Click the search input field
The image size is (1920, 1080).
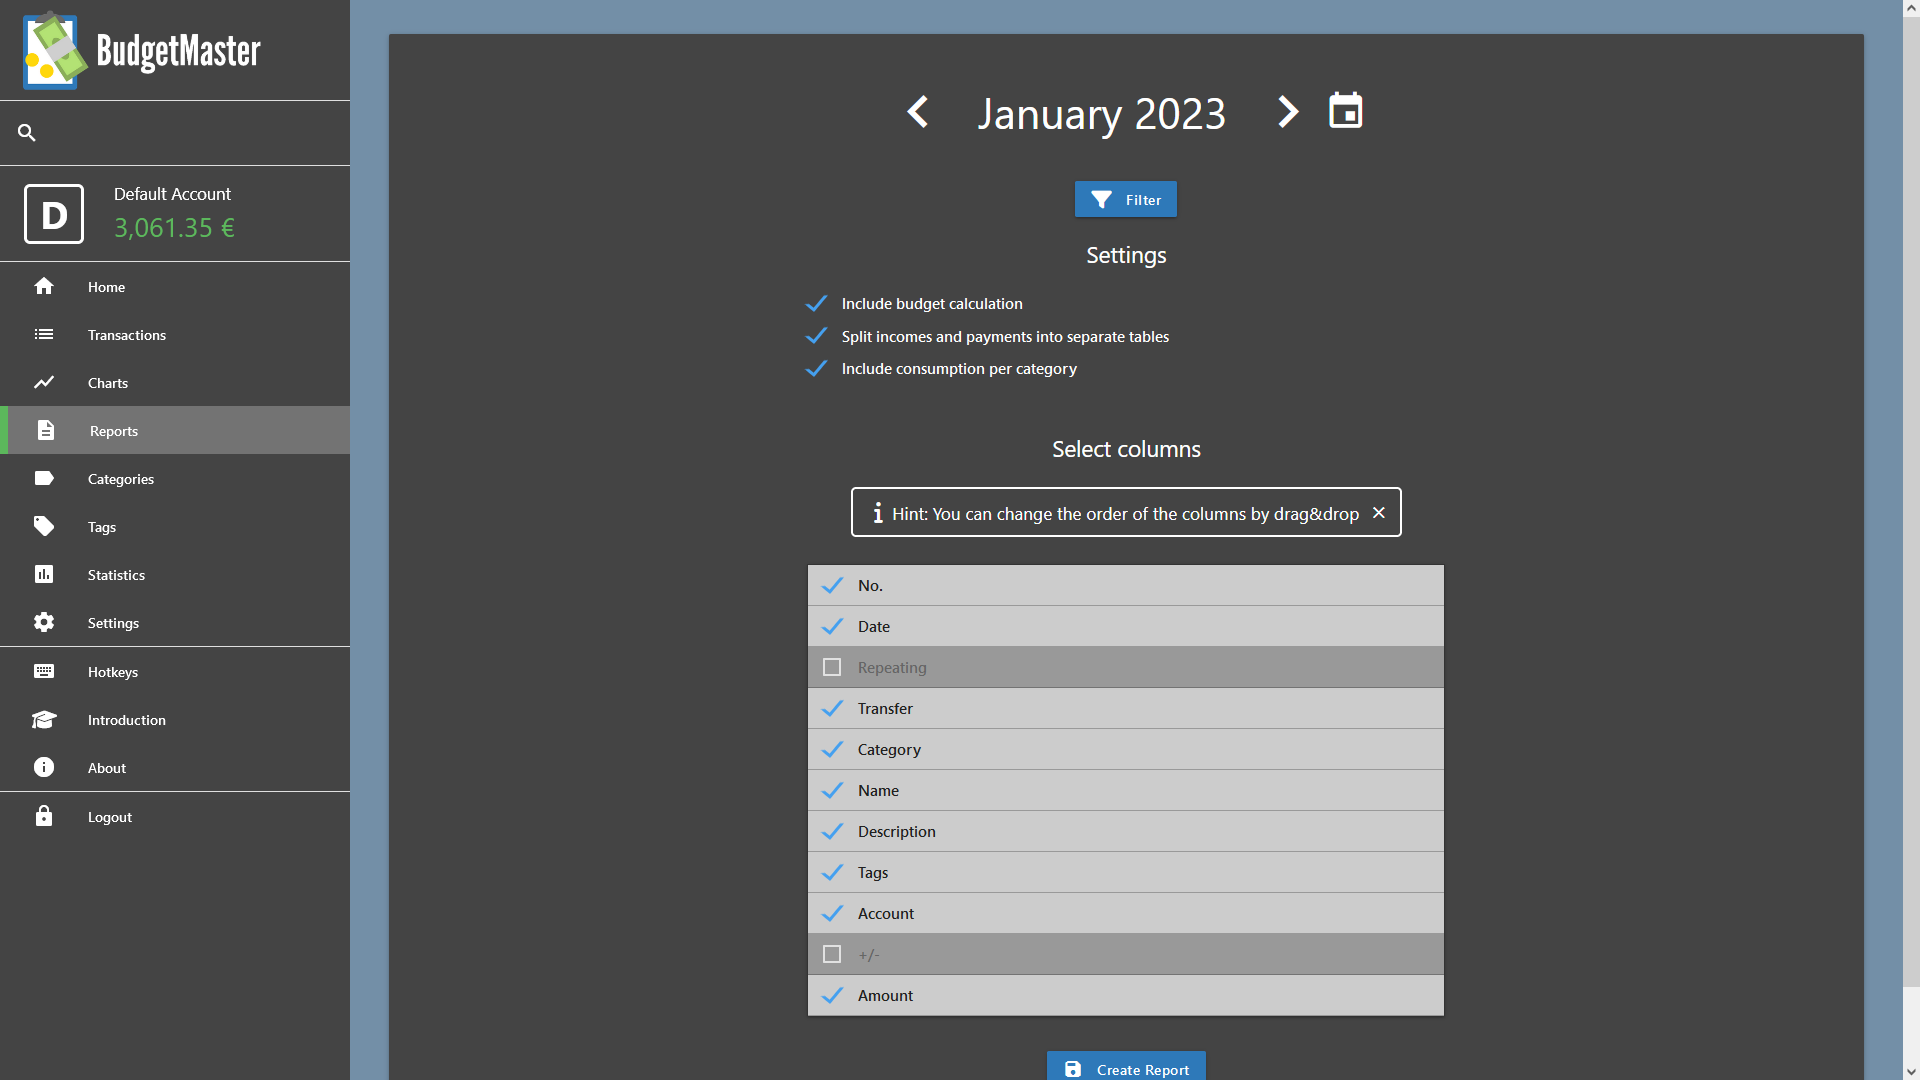[190, 132]
